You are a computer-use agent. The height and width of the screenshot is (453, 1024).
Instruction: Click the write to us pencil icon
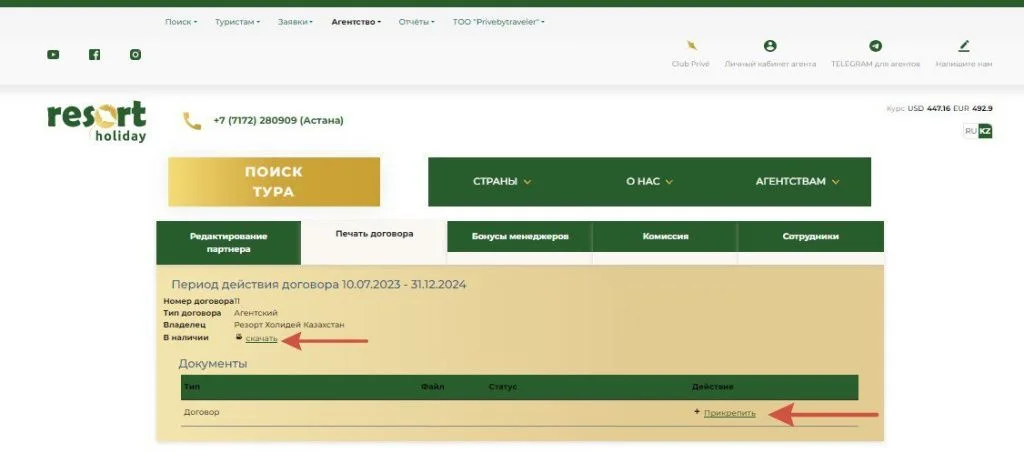[964, 46]
